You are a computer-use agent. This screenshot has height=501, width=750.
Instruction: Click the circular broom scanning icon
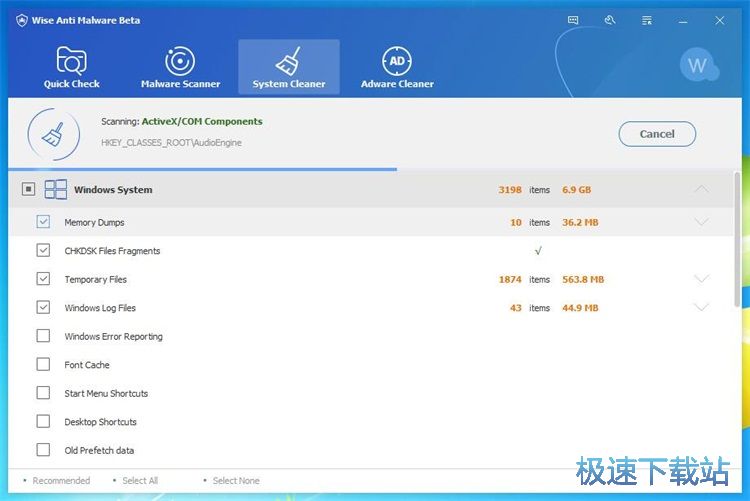(53, 134)
